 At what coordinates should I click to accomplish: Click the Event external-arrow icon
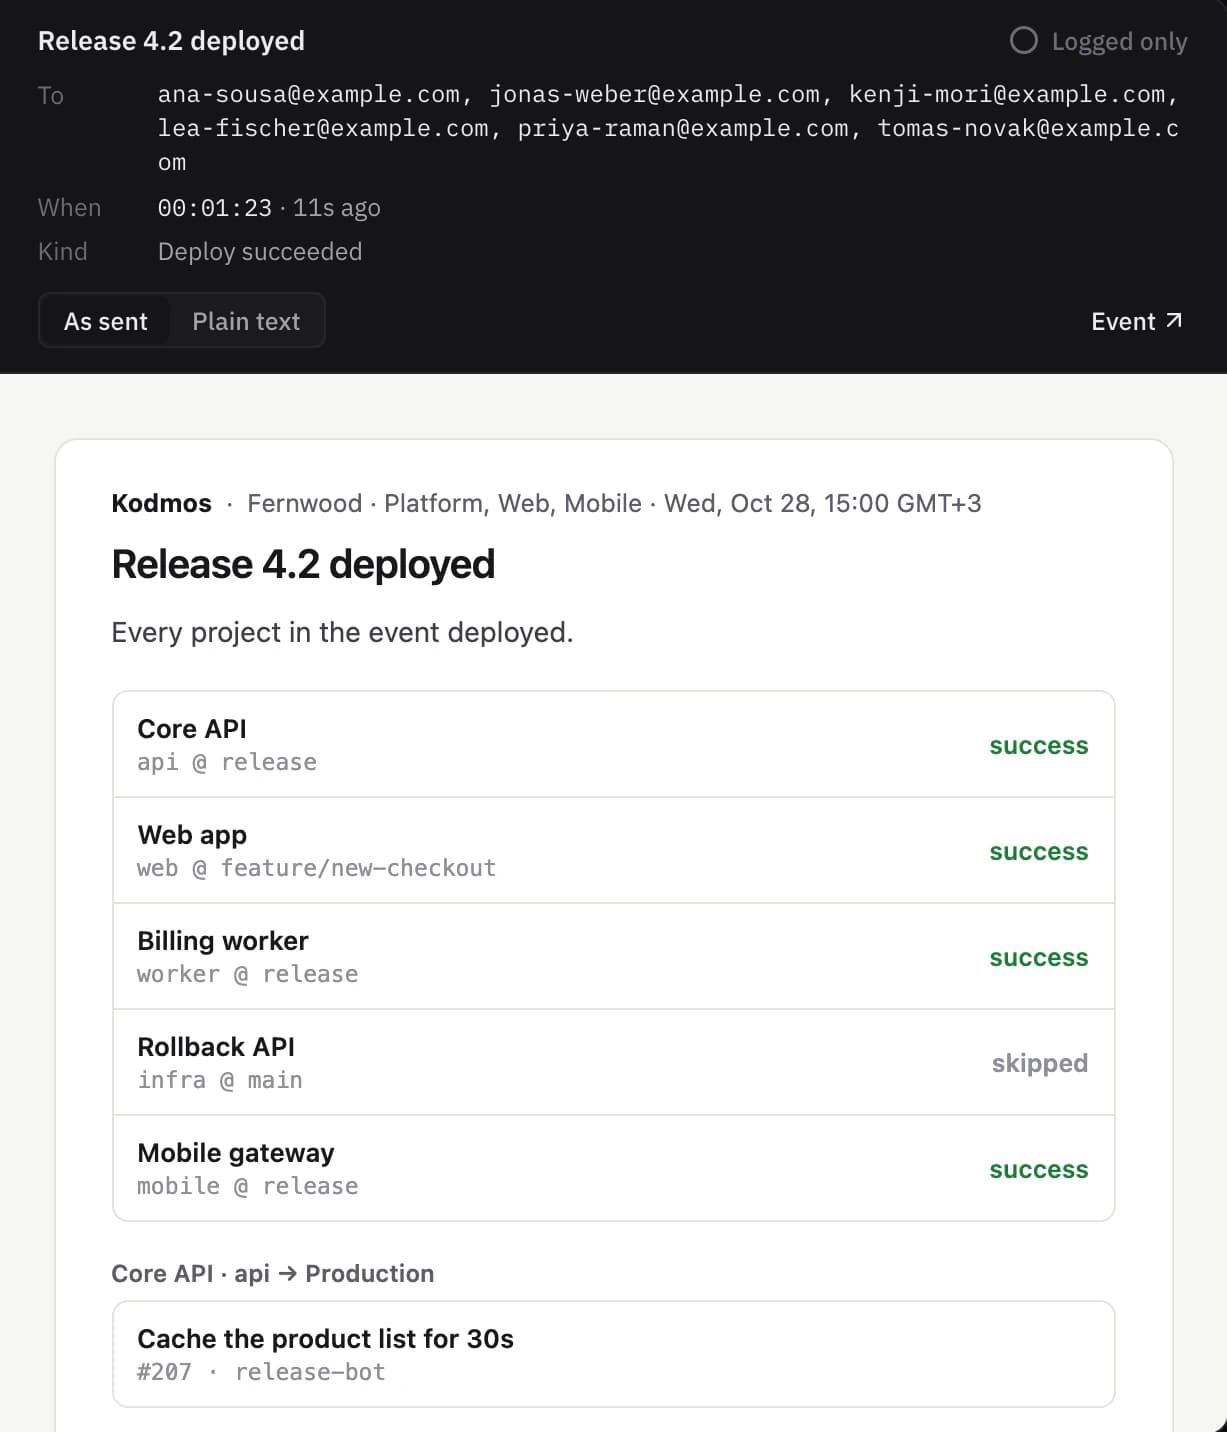(1174, 321)
